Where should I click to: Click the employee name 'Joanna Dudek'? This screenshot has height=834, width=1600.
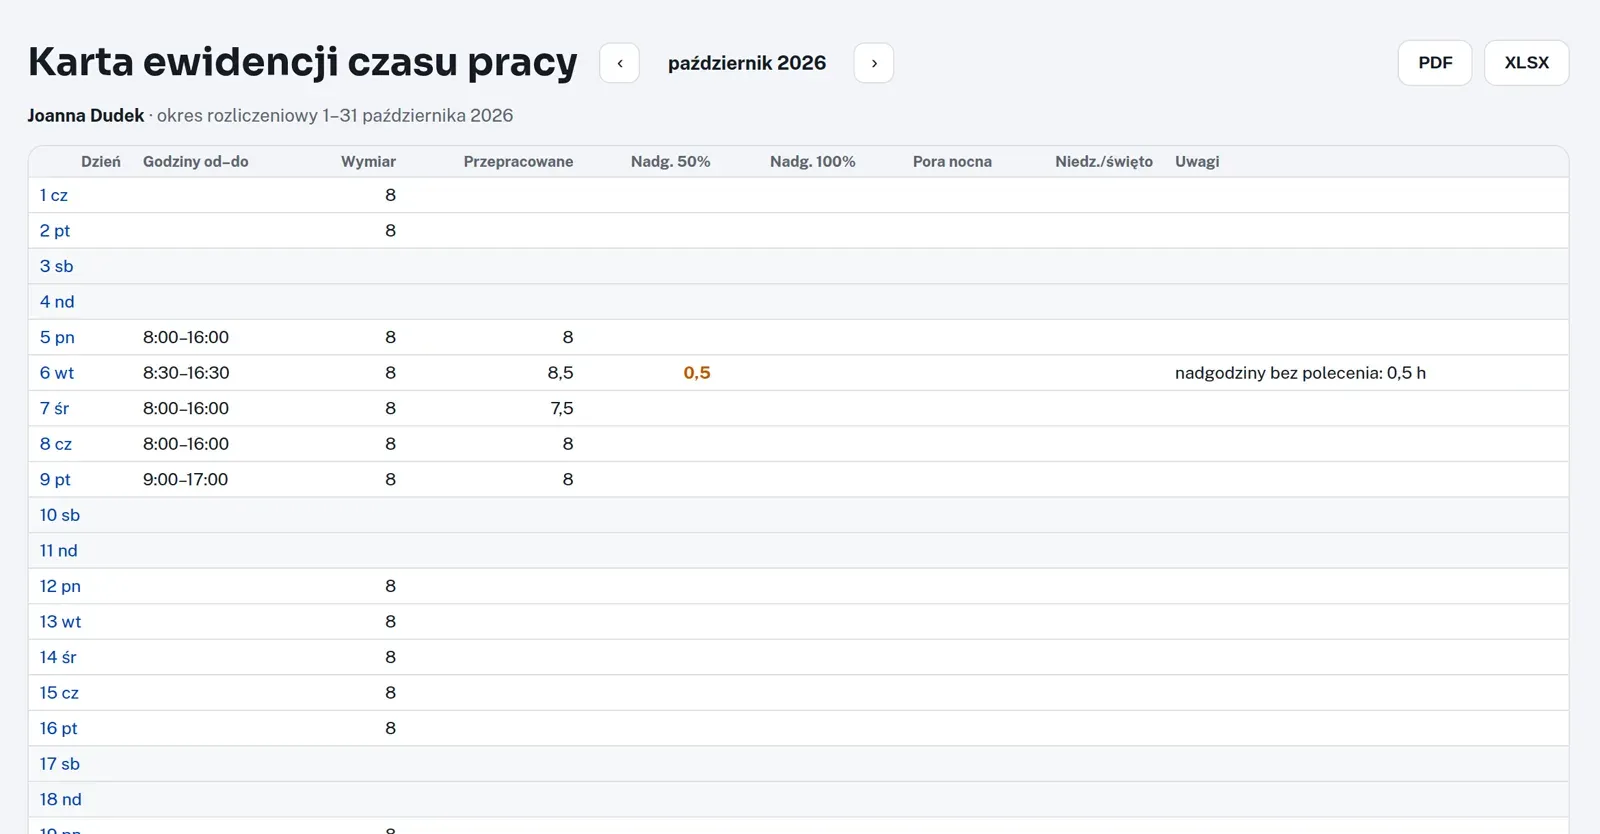(x=86, y=115)
